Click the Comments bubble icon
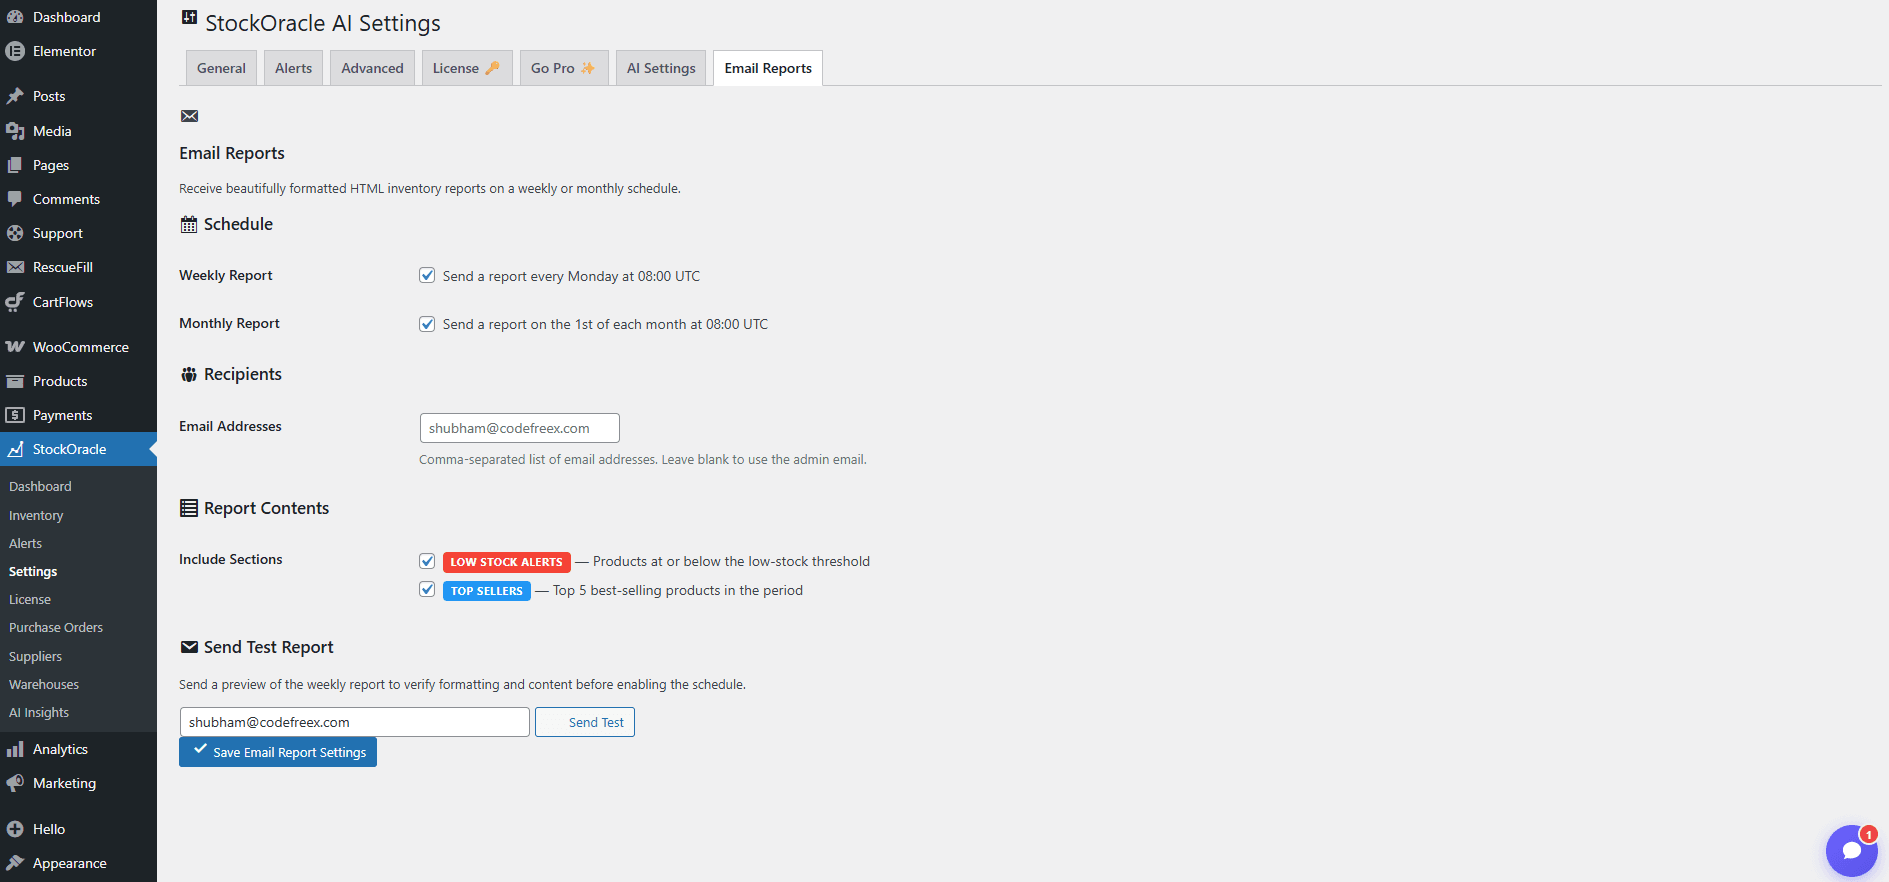The image size is (1889, 882). [15, 199]
